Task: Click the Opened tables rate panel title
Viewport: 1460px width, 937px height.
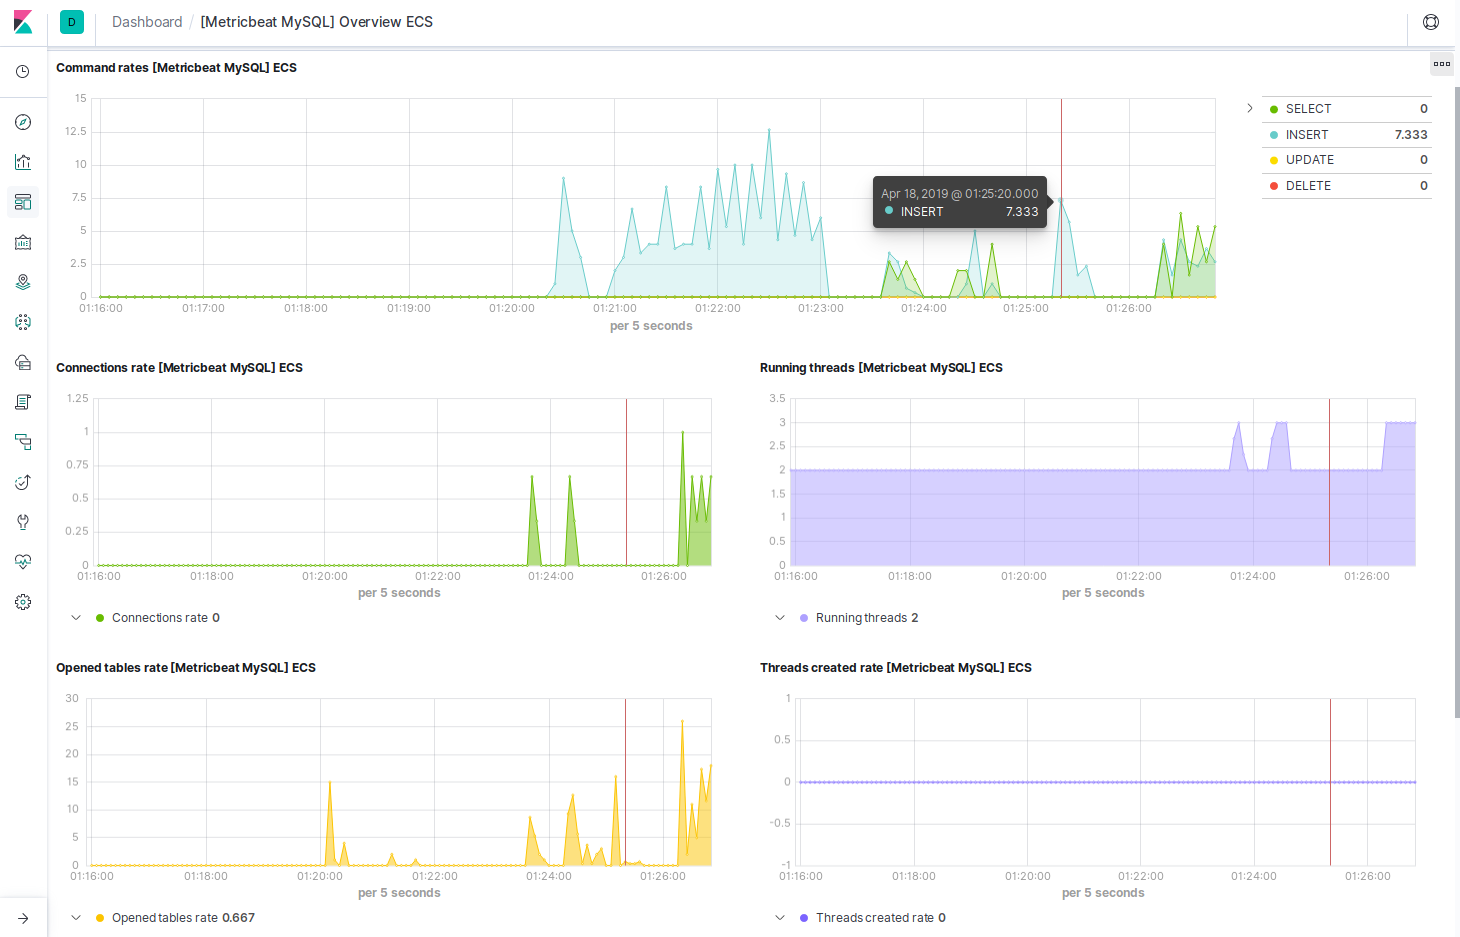Action: coord(186,668)
